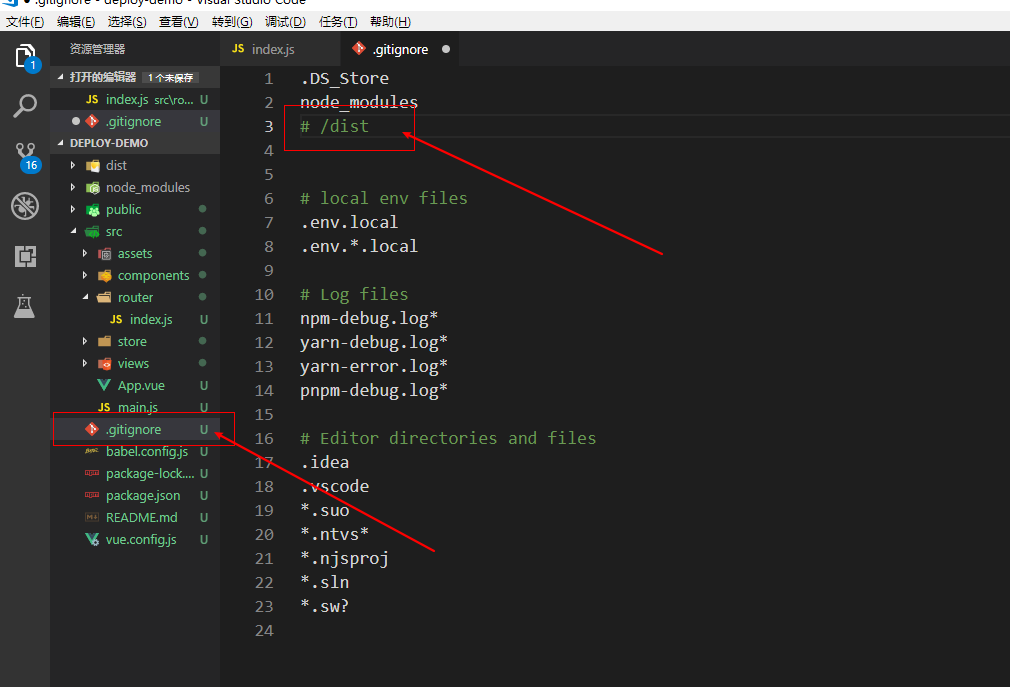Image resolution: width=1010 pixels, height=687 pixels.
Task: Click editor line number 3
Action: tap(269, 126)
